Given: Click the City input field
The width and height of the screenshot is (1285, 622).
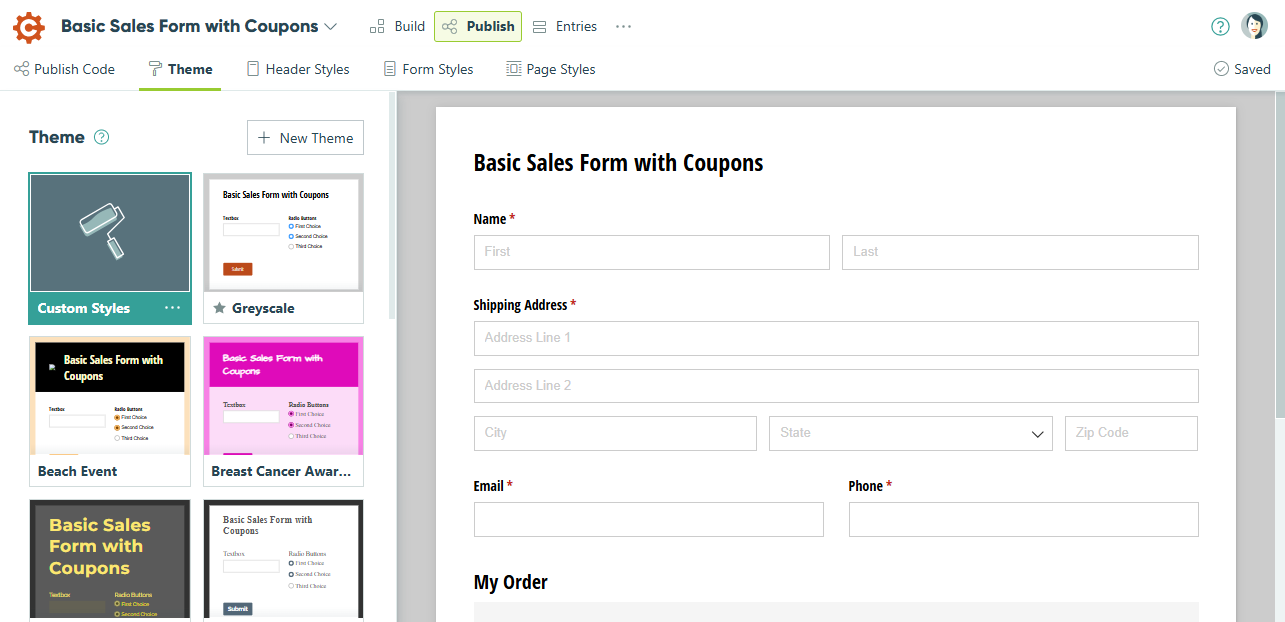Looking at the screenshot, I should pos(615,433).
